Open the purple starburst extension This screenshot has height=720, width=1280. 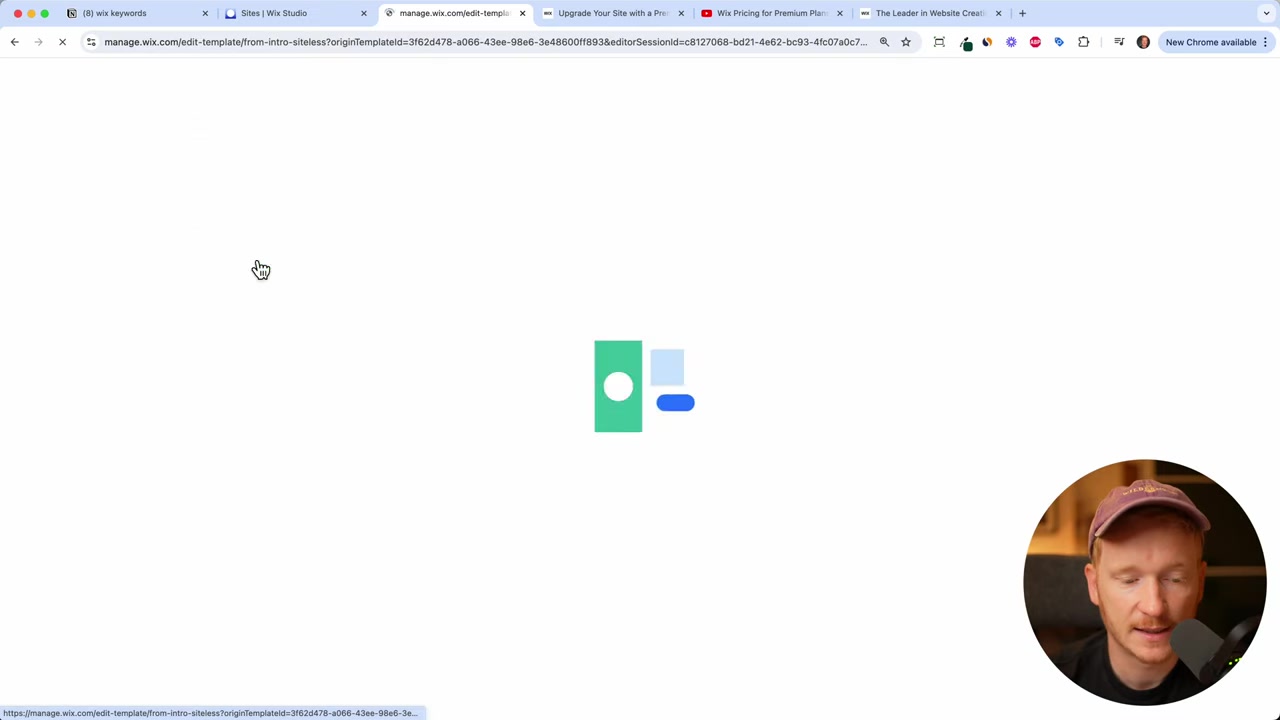pyautogui.click(x=1011, y=42)
